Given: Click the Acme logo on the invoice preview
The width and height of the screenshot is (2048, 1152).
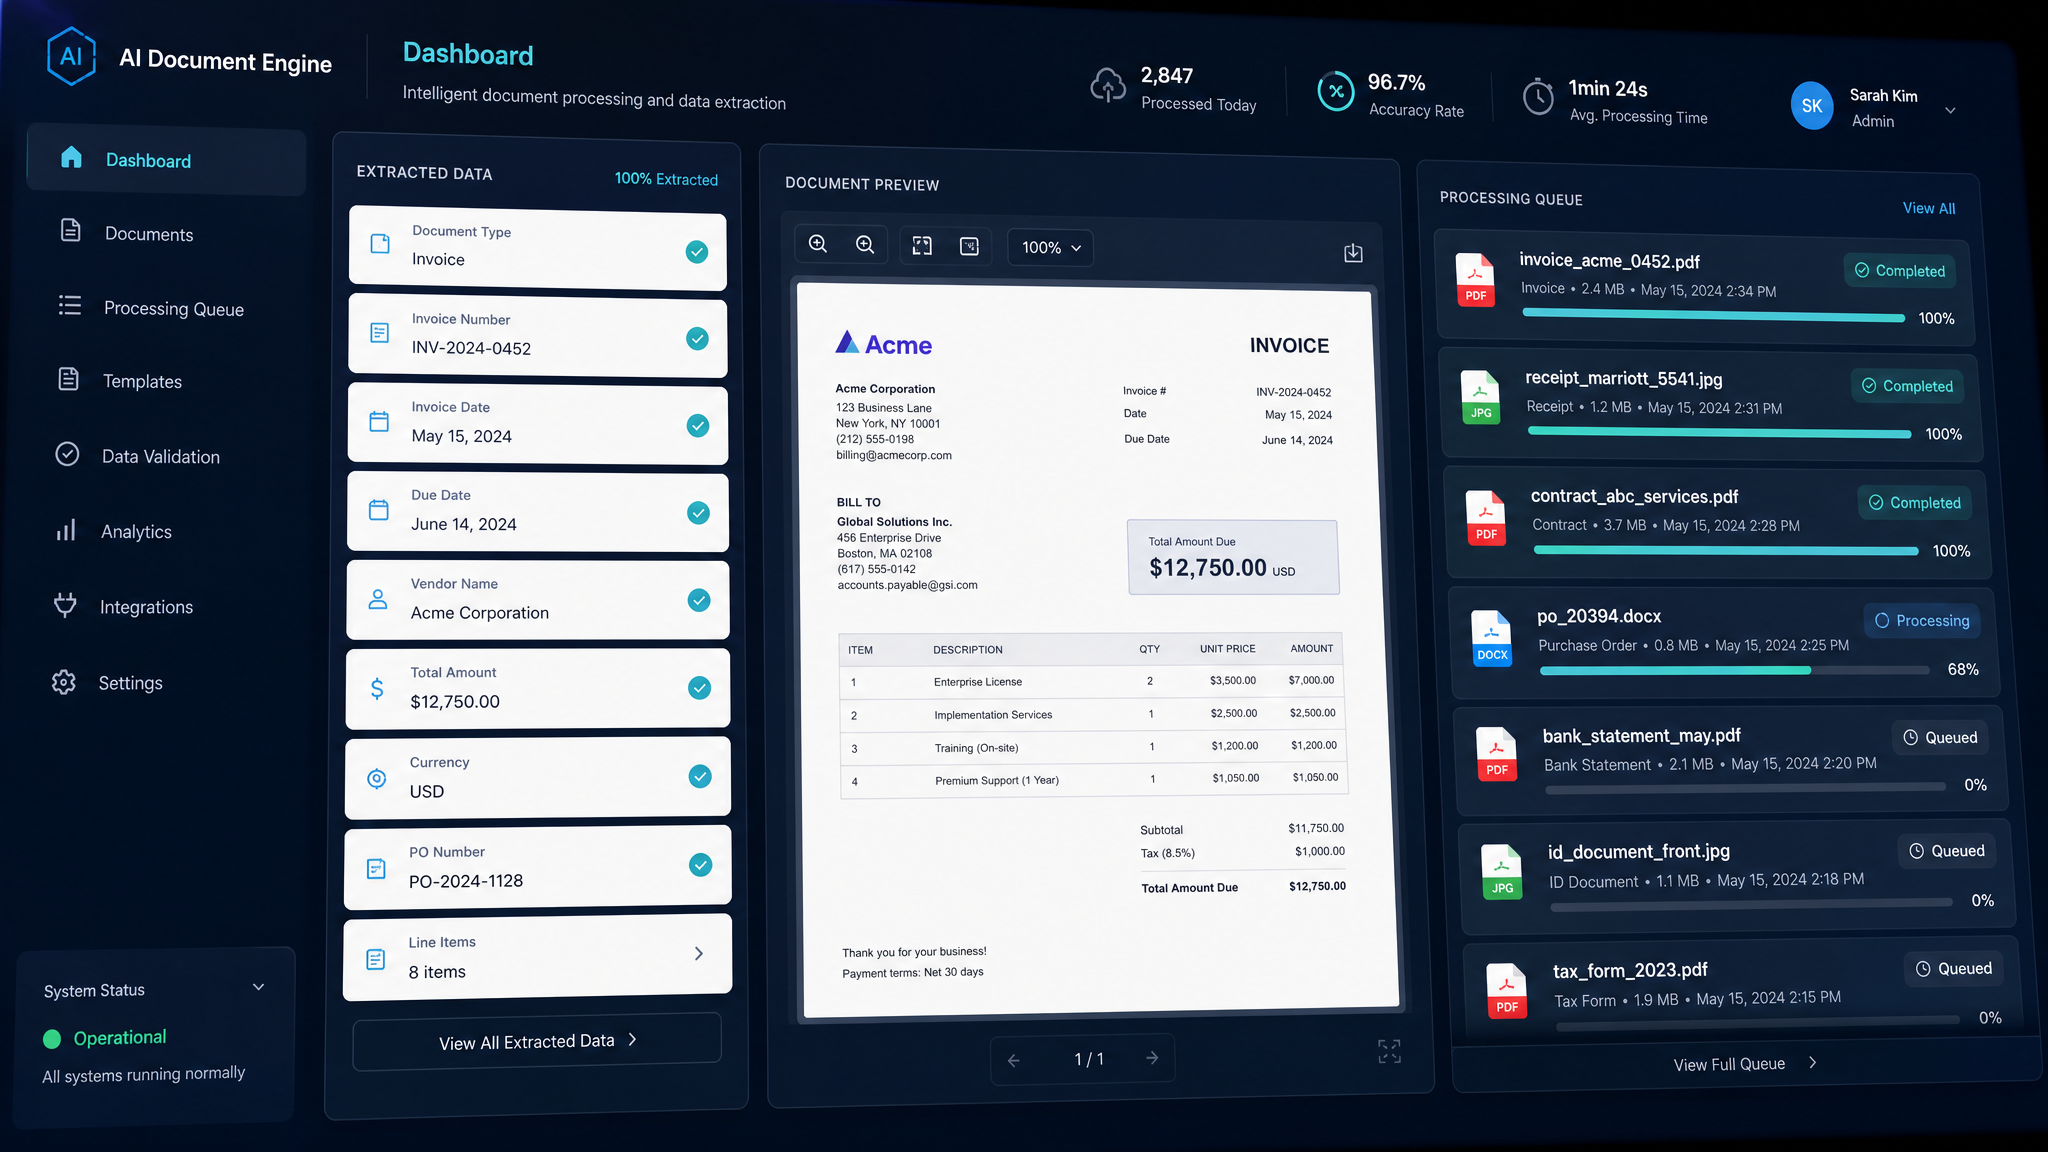Looking at the screenshot, I should 883,344.
